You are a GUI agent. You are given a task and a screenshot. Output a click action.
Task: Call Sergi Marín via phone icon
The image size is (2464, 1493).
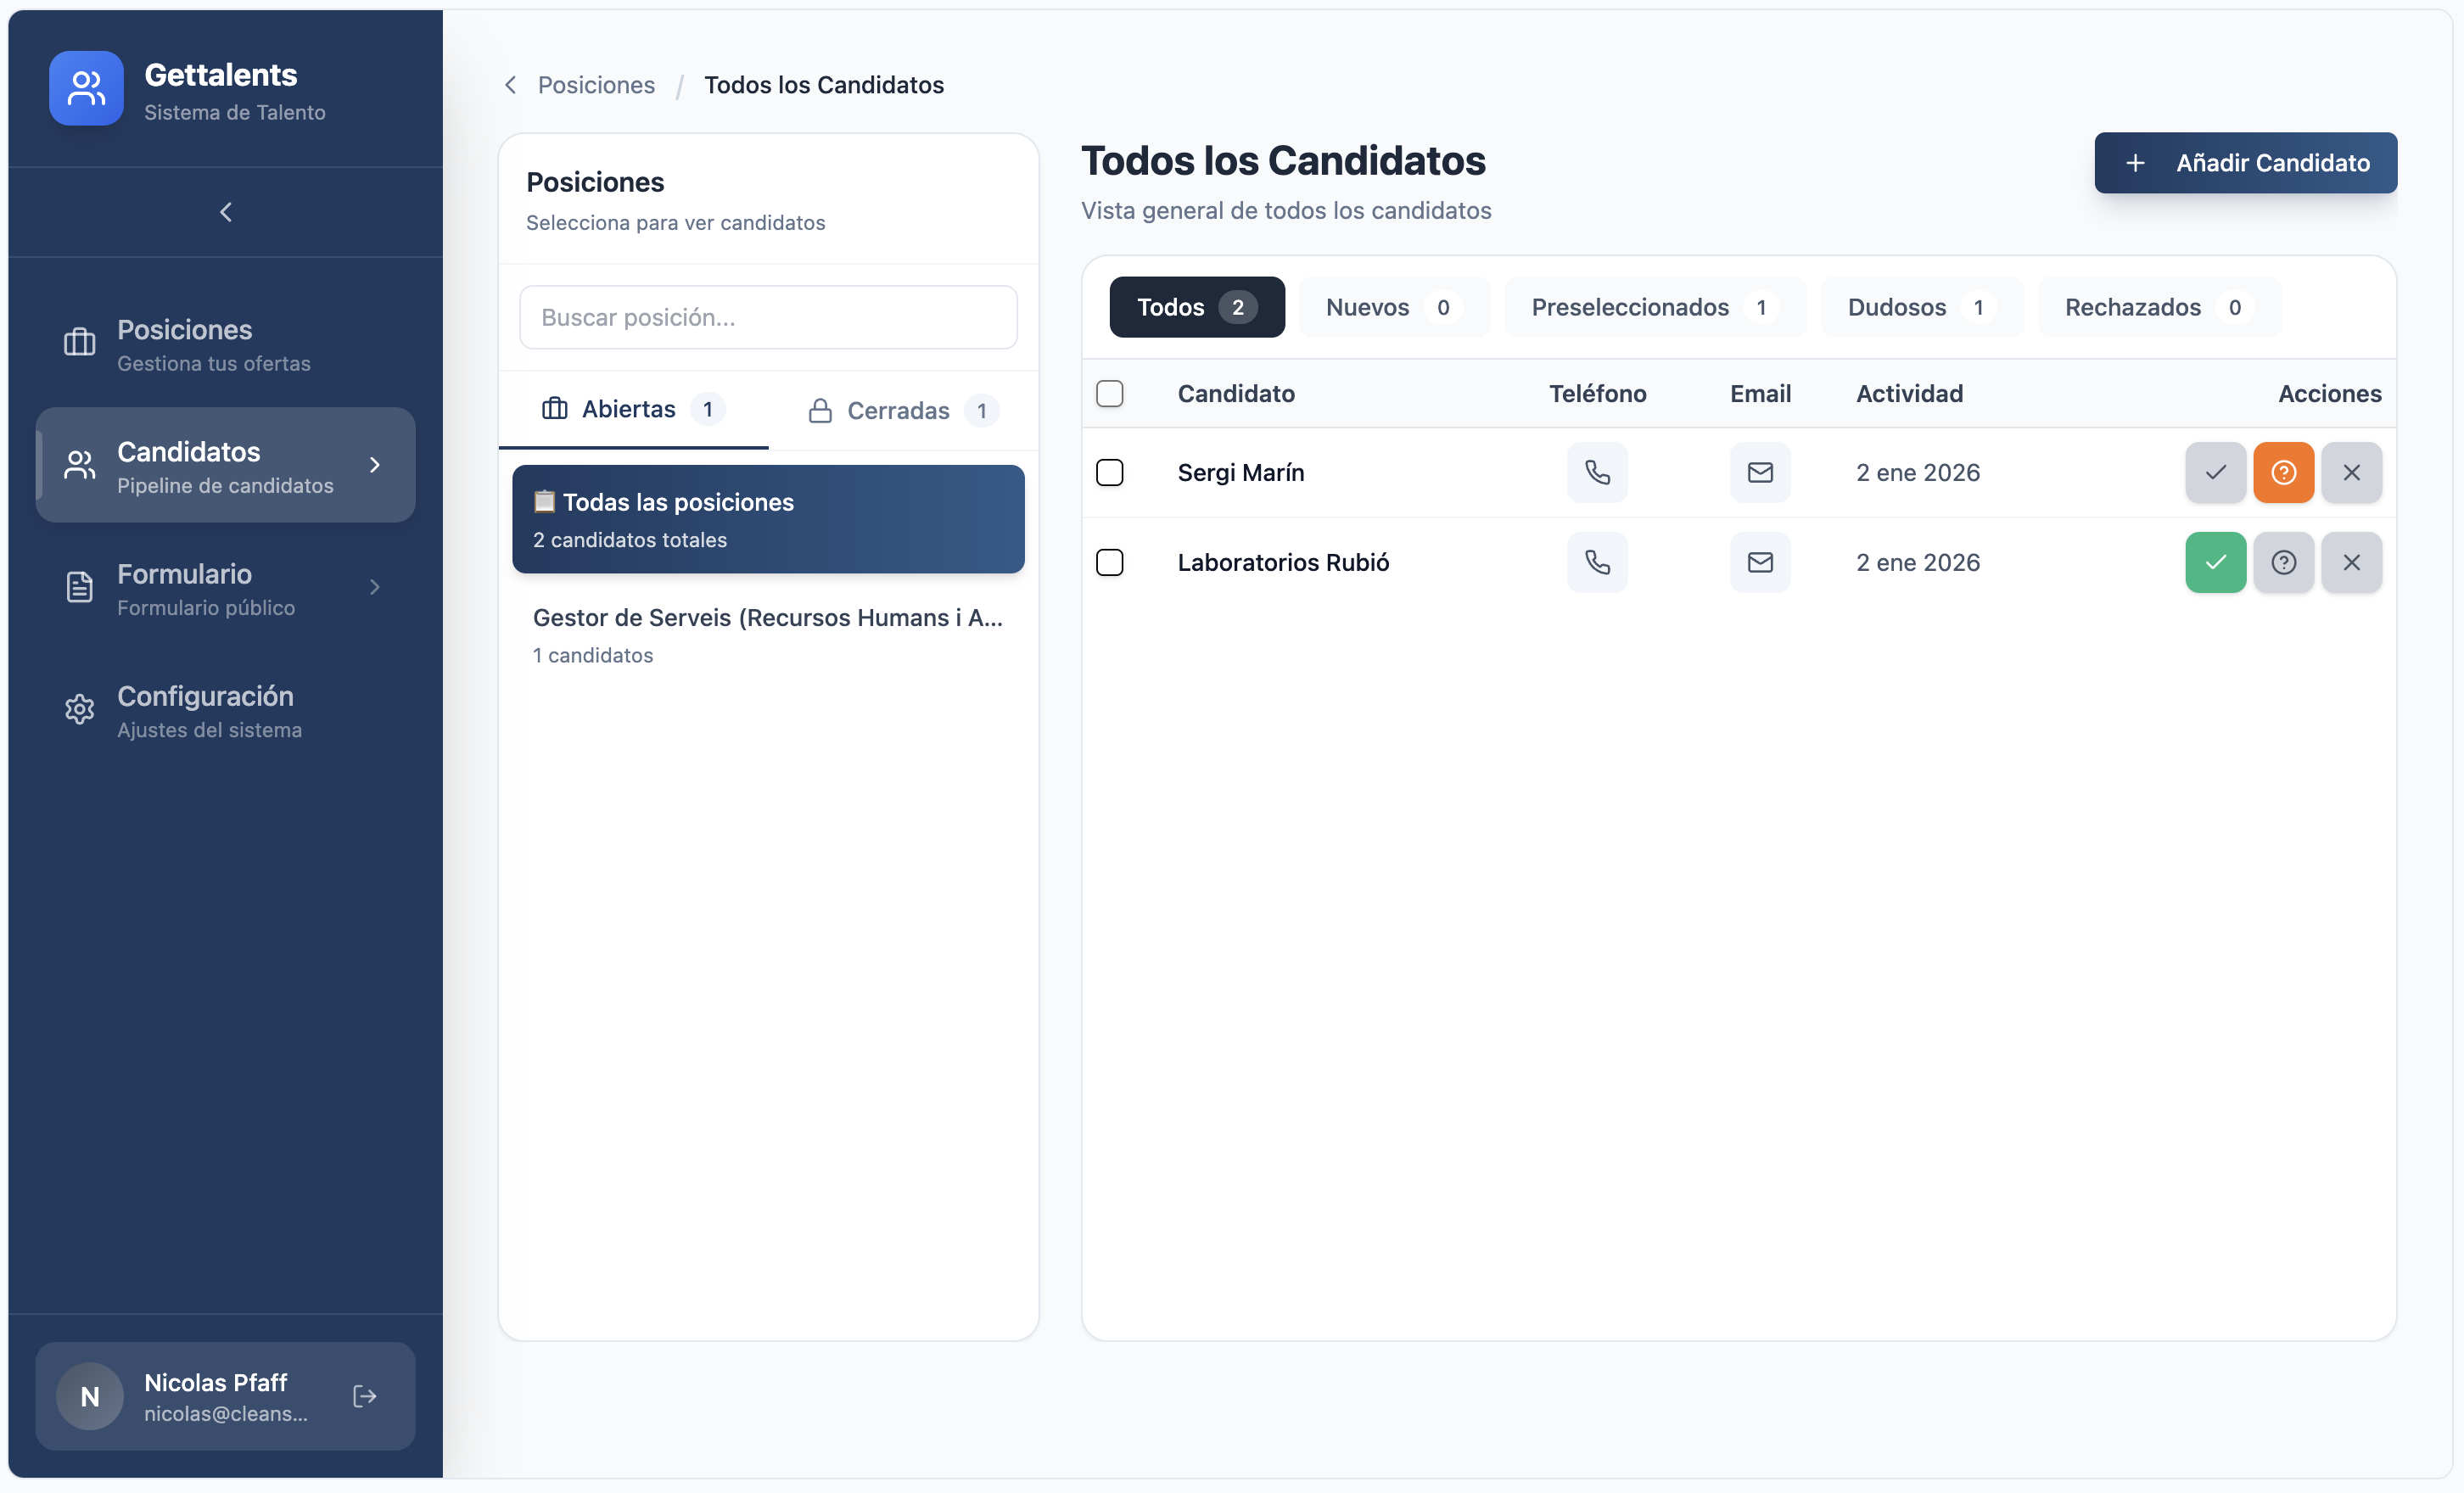point(1597,472)
